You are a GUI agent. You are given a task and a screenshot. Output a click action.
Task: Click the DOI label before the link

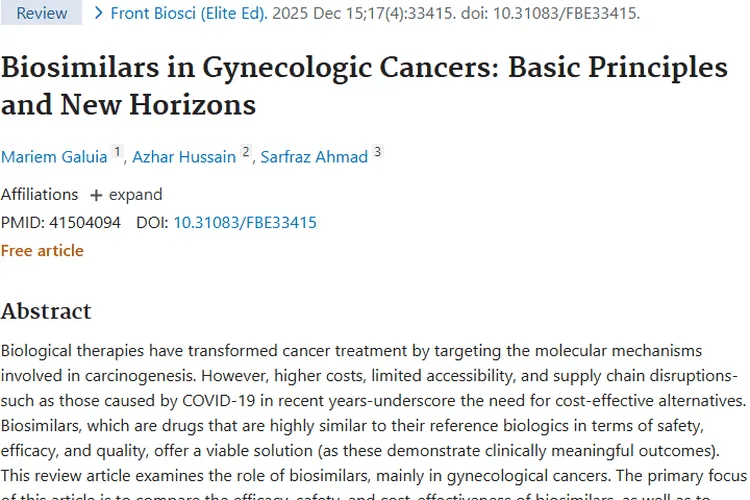[x=151, y=223]
